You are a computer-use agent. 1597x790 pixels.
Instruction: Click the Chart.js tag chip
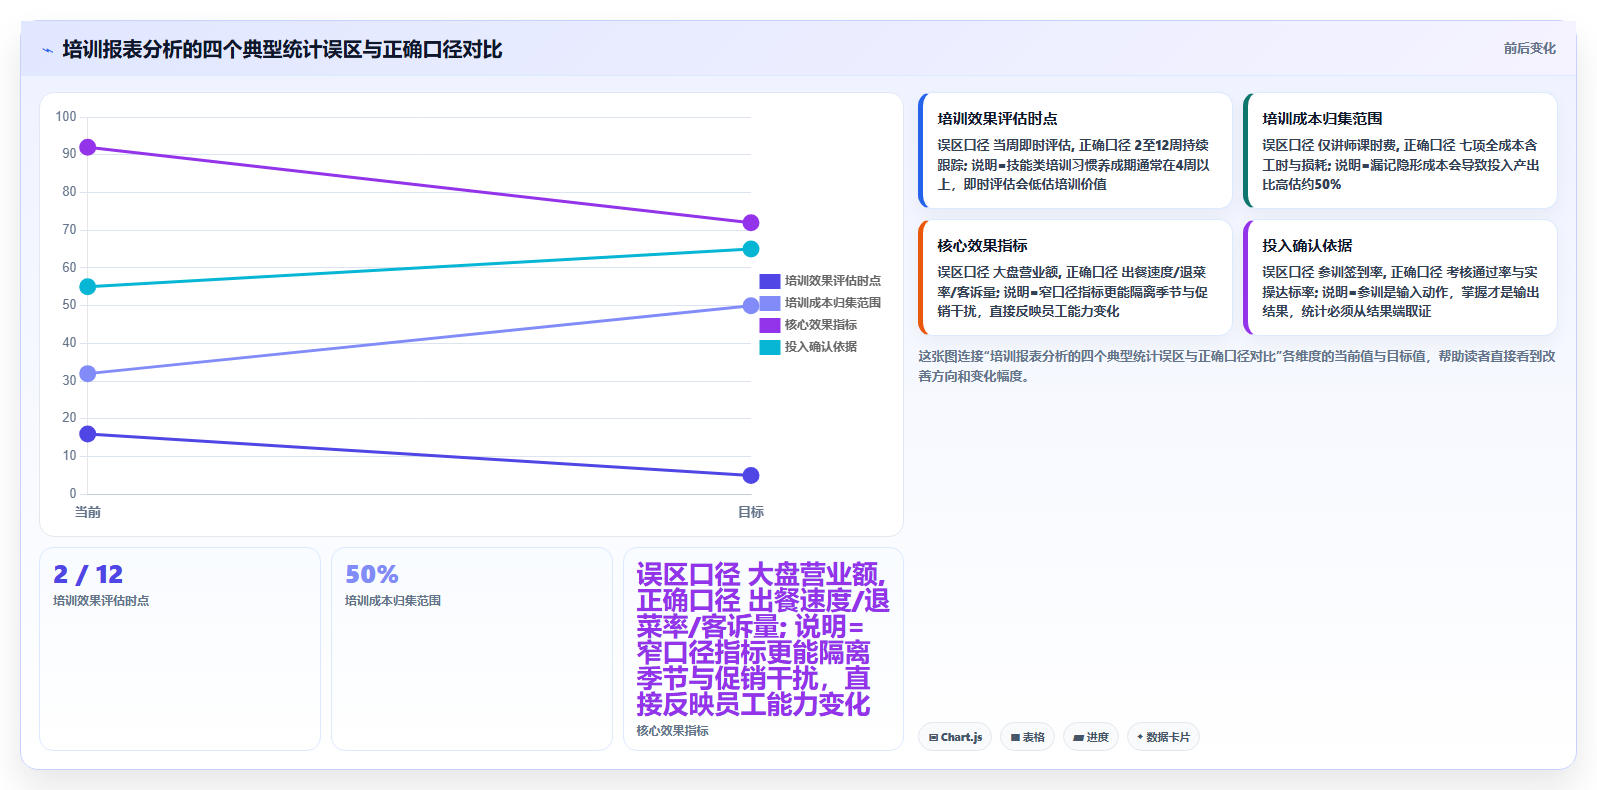tap(955, 737)
